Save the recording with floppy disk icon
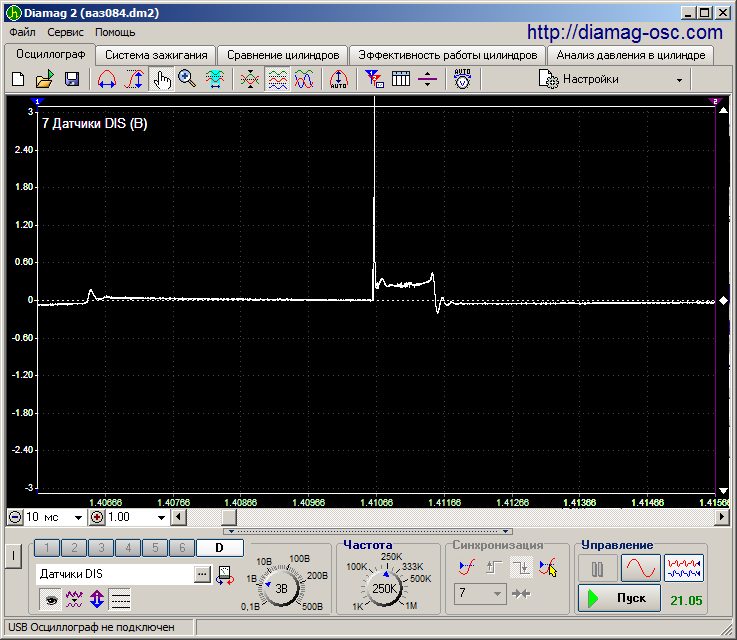The height and width of the screenshot is (640, 737). click(72, 79)
